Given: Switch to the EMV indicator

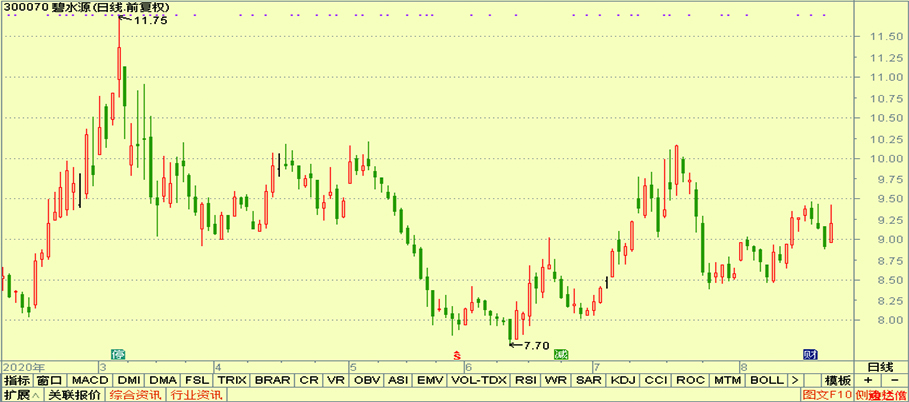Looking at the screenshot, I should point(430,381).
